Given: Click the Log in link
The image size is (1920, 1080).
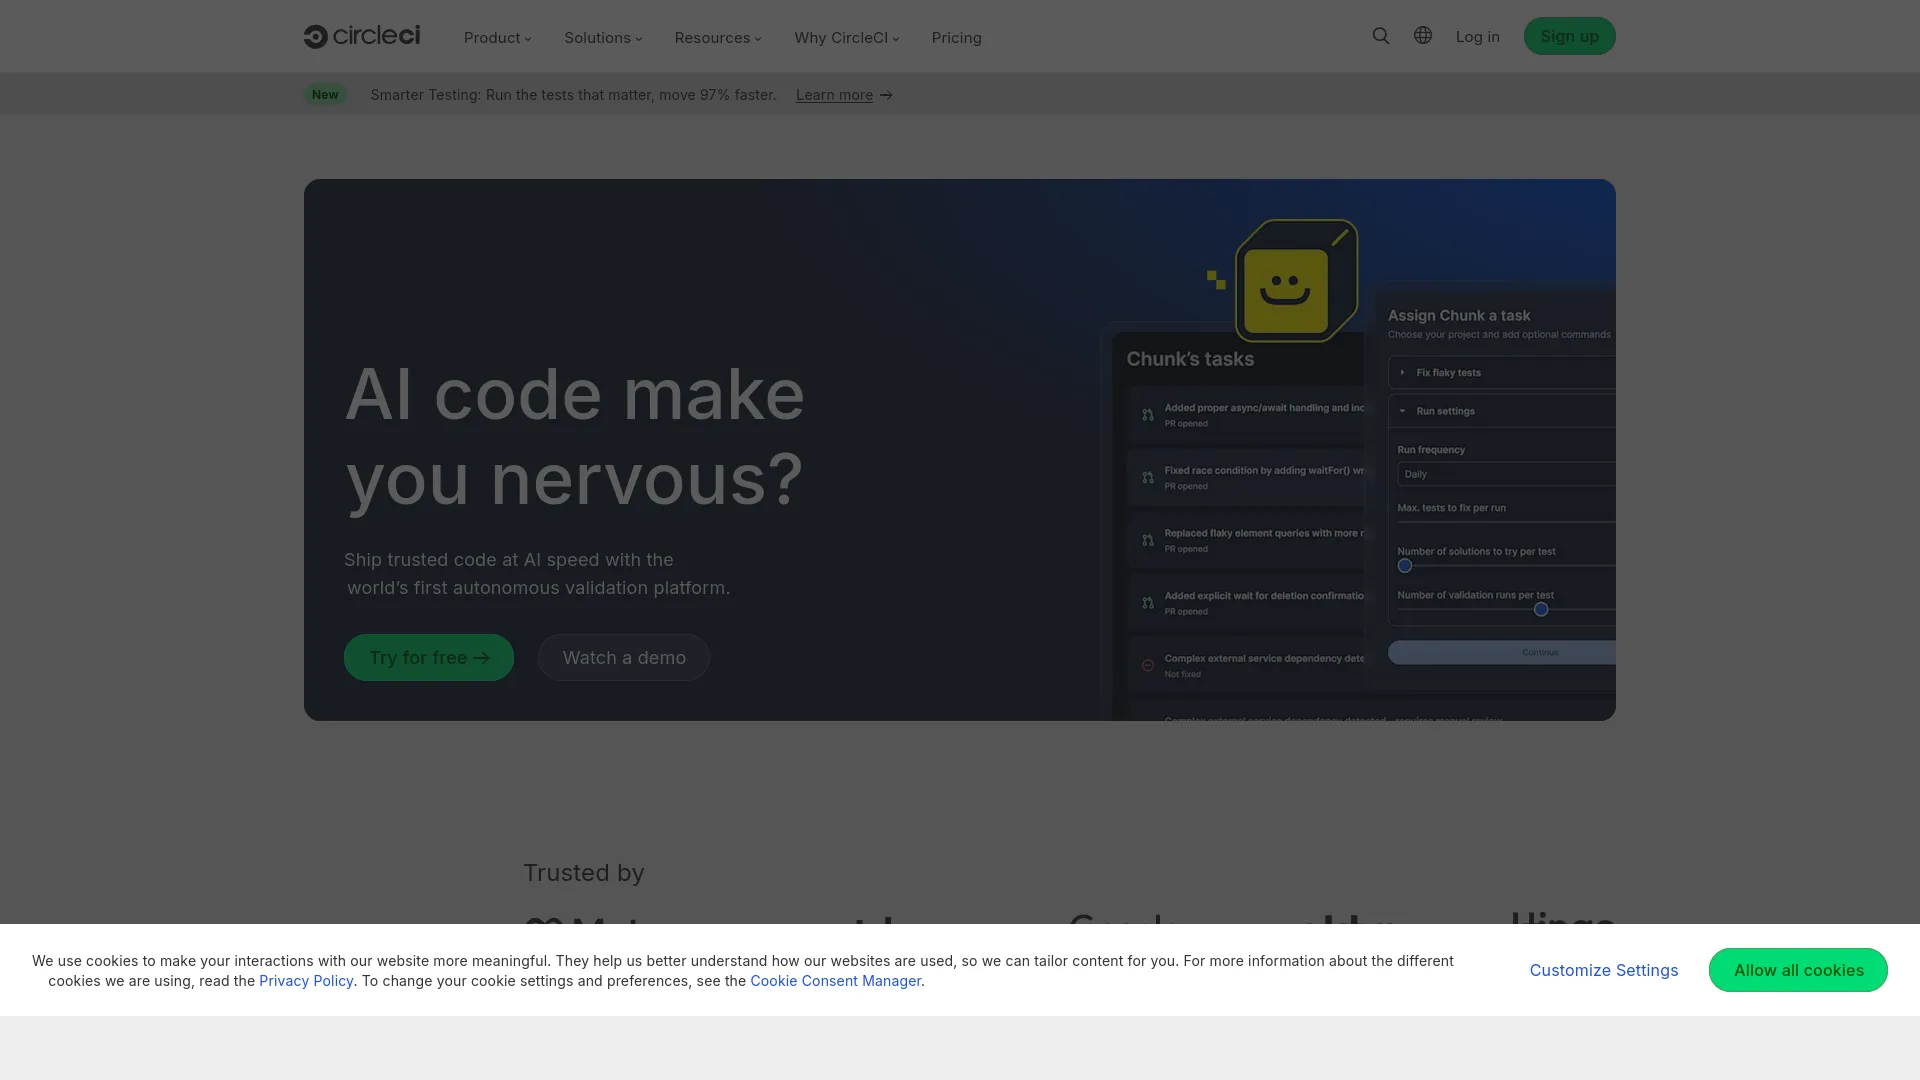Looking at the screenshot, I should 1477,37.
